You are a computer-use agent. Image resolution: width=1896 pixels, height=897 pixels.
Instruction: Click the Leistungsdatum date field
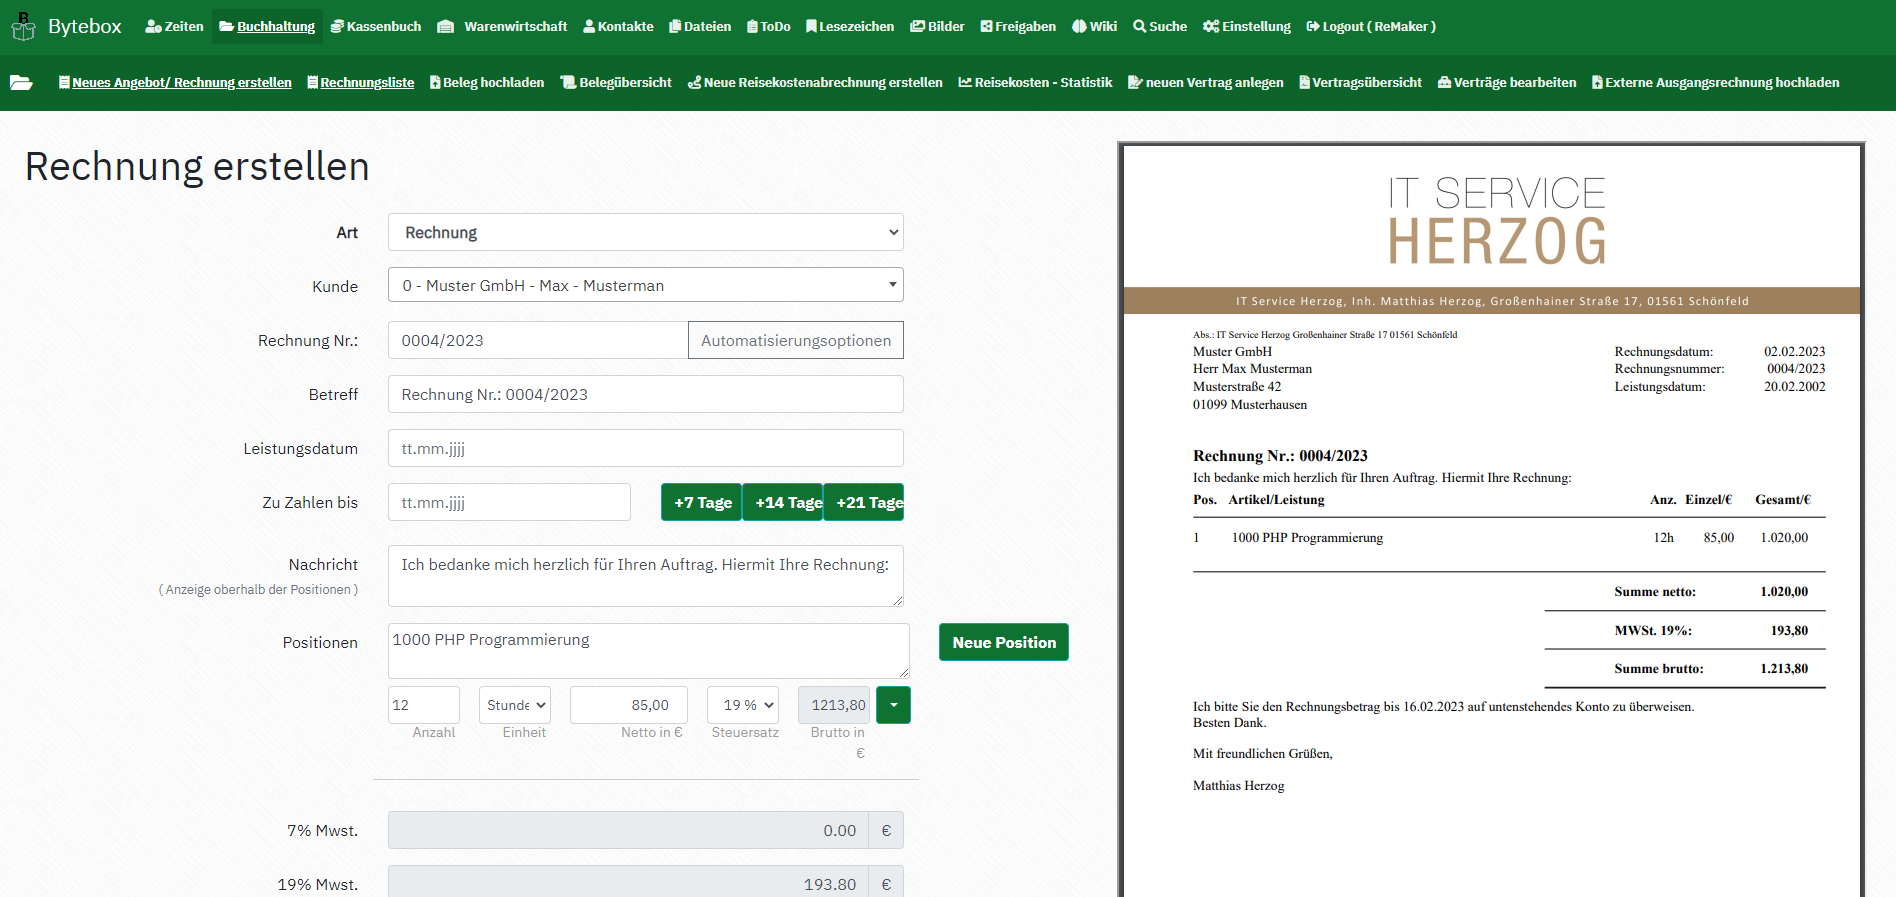tap(646, 448)
